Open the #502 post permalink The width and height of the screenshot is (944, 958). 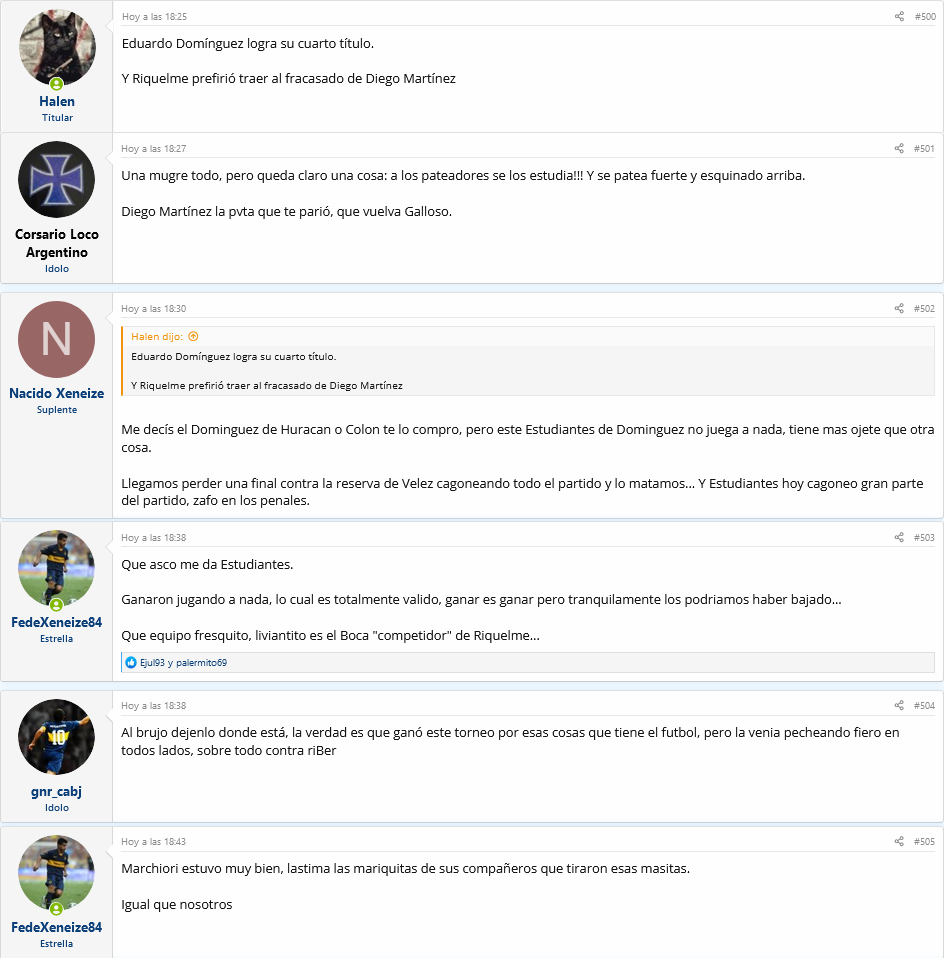click(x=924, y=309)
